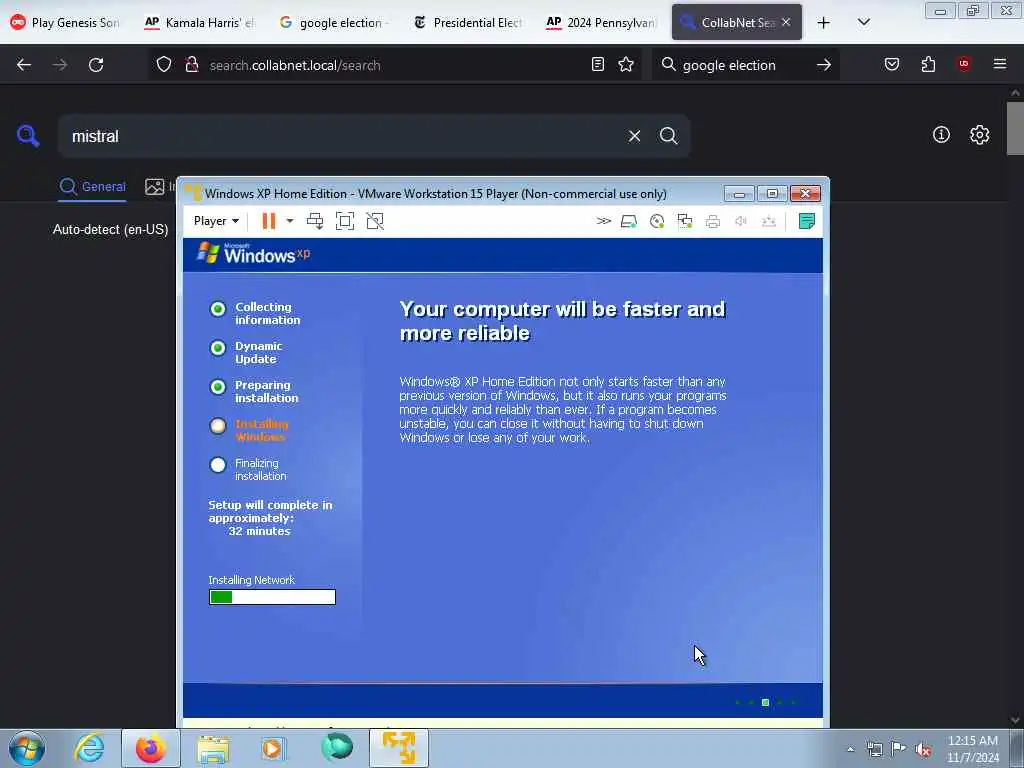Viewport: 1024px width, 768px height.
Task: Click the muted volume tray icon
Action: point(923,749)
